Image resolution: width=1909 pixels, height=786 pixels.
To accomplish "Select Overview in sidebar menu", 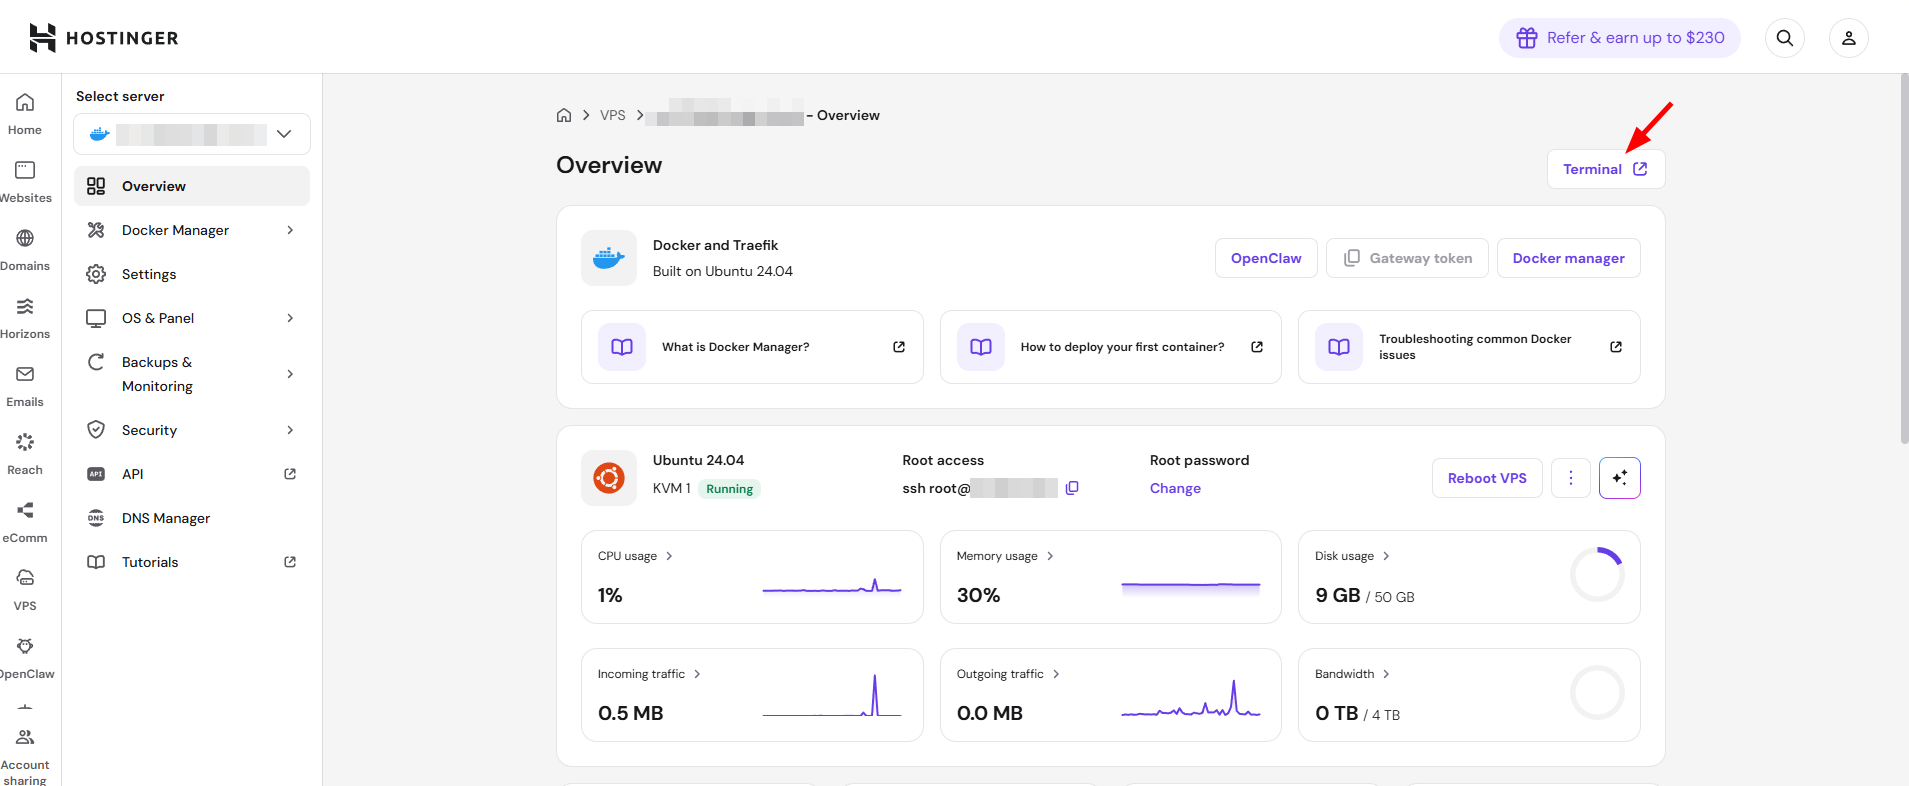I will click(x=192, y=186).
